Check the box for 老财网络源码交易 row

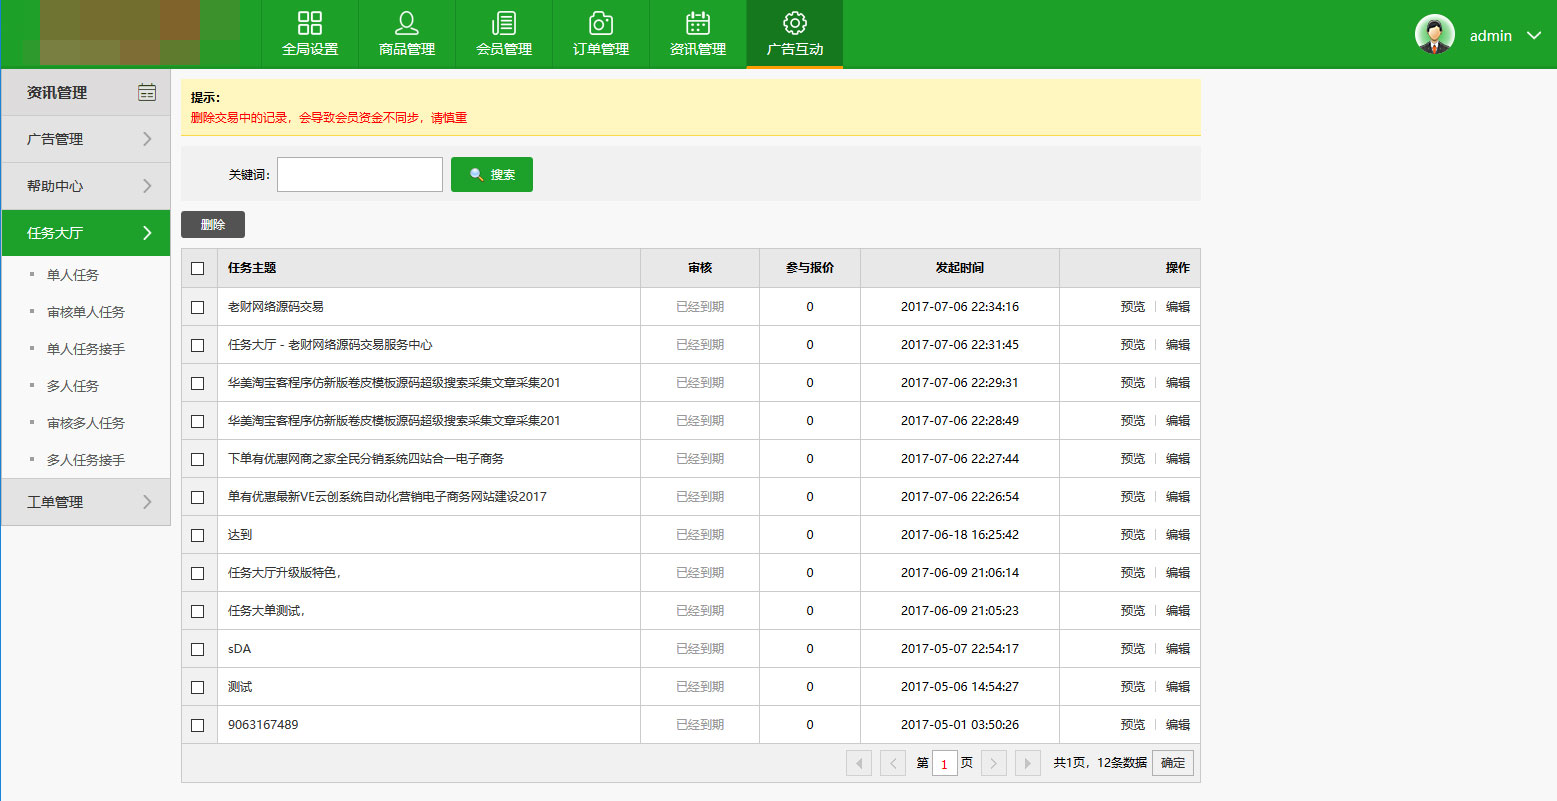pos(198,307)
